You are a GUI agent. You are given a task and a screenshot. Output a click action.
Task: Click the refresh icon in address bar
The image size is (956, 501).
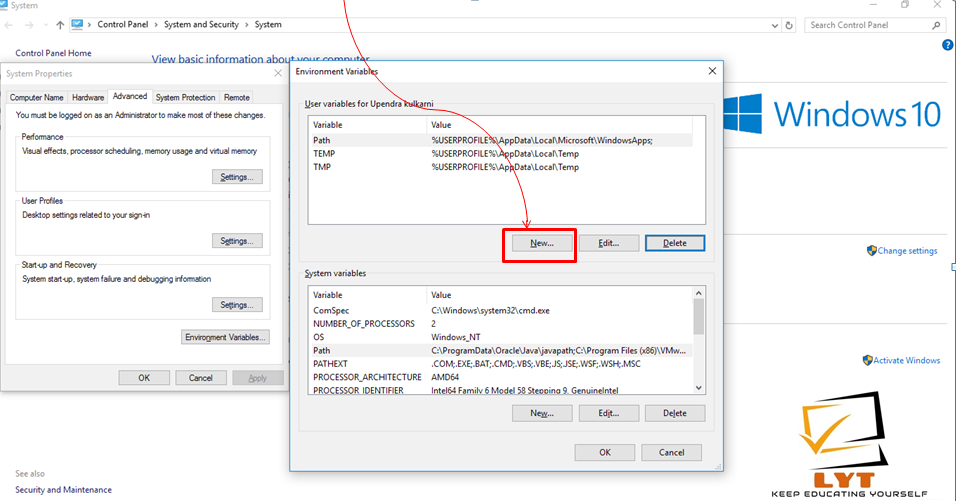coord(789,26)
